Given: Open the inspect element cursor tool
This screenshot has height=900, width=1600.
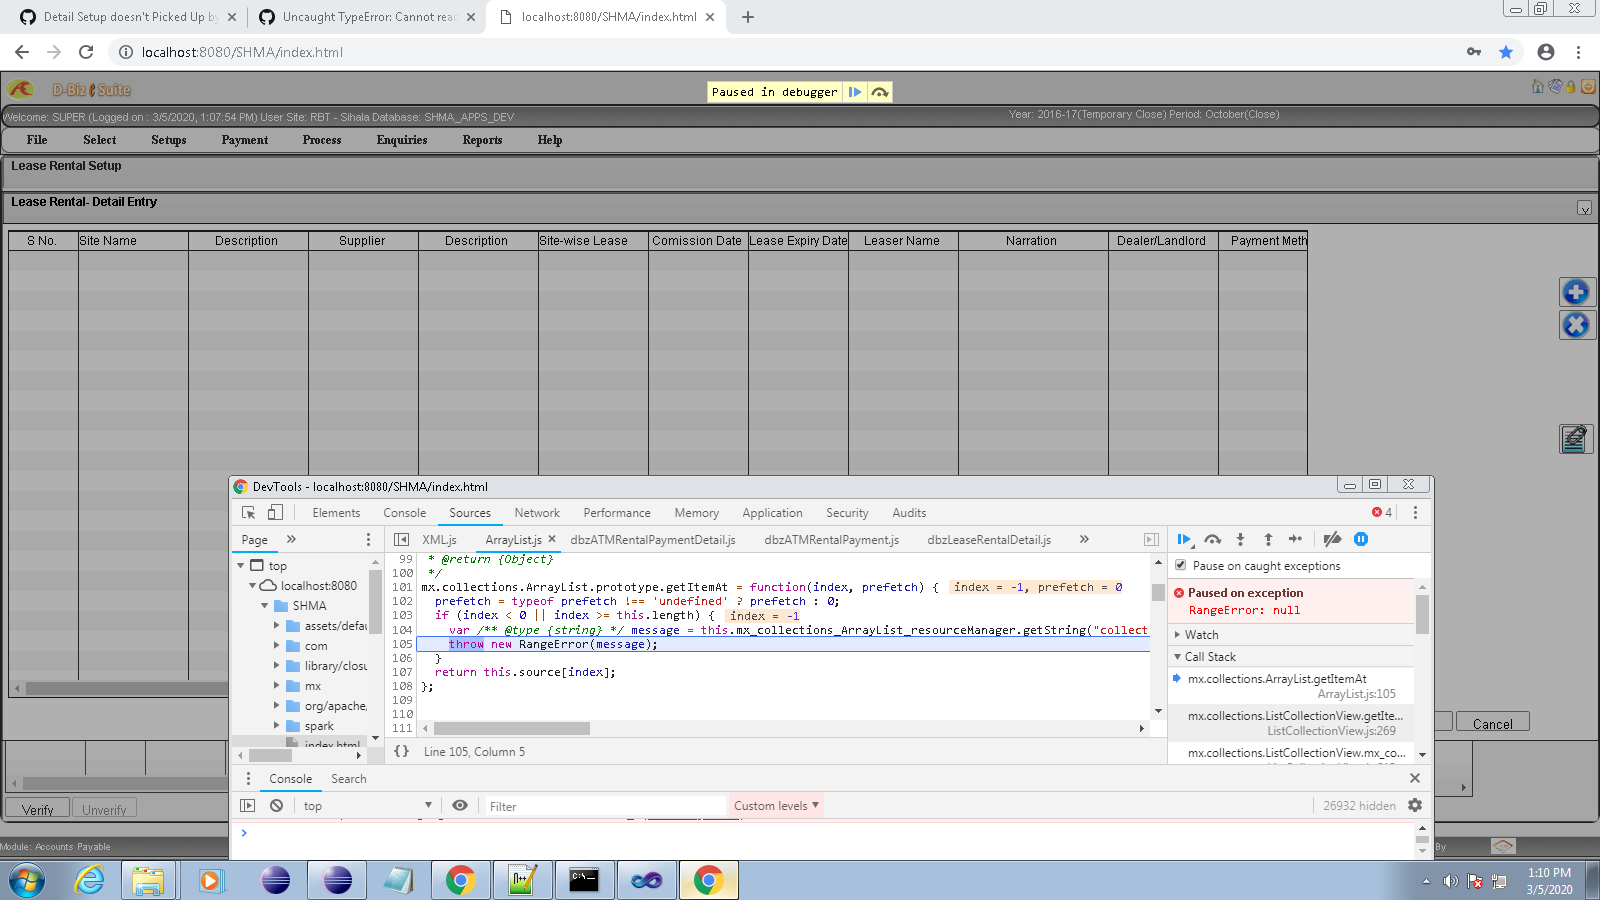Looking at the screenshot, I should pos(248,512).
